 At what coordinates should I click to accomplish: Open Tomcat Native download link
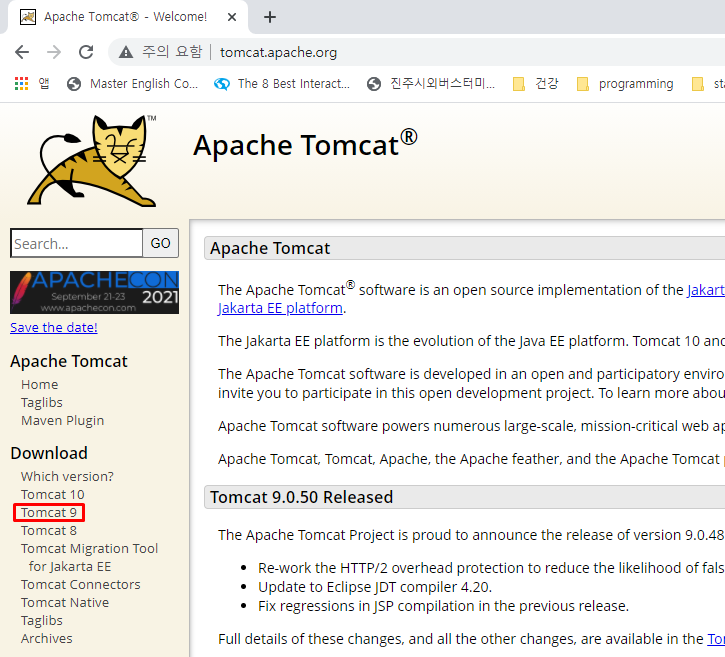coord(65,602)
